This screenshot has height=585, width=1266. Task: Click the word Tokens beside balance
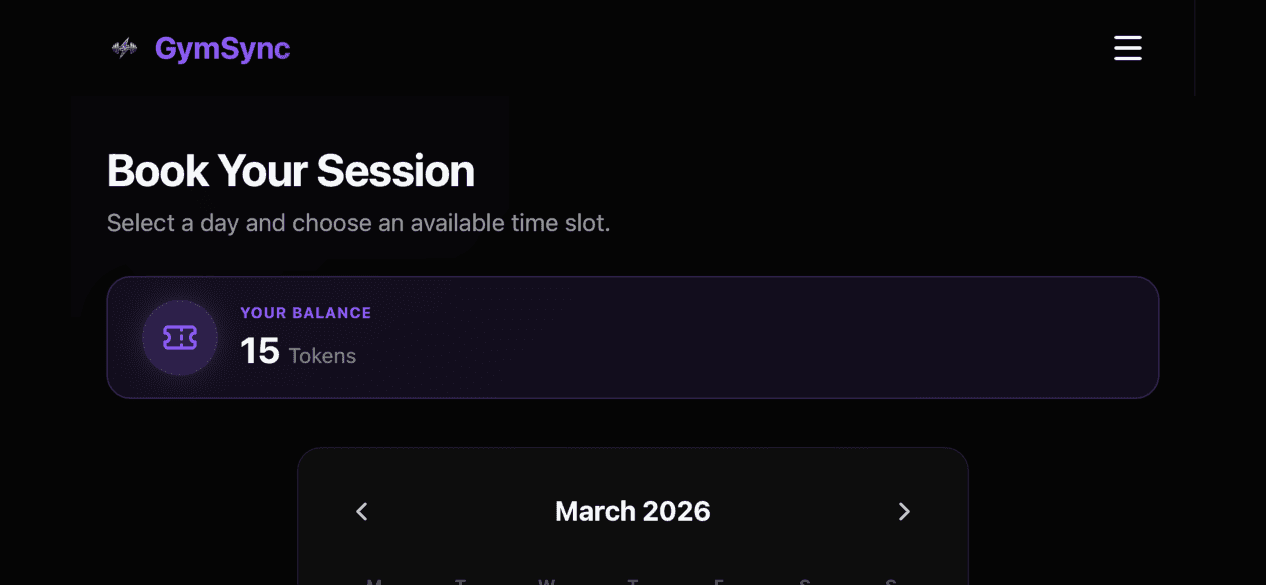[322, 356]
